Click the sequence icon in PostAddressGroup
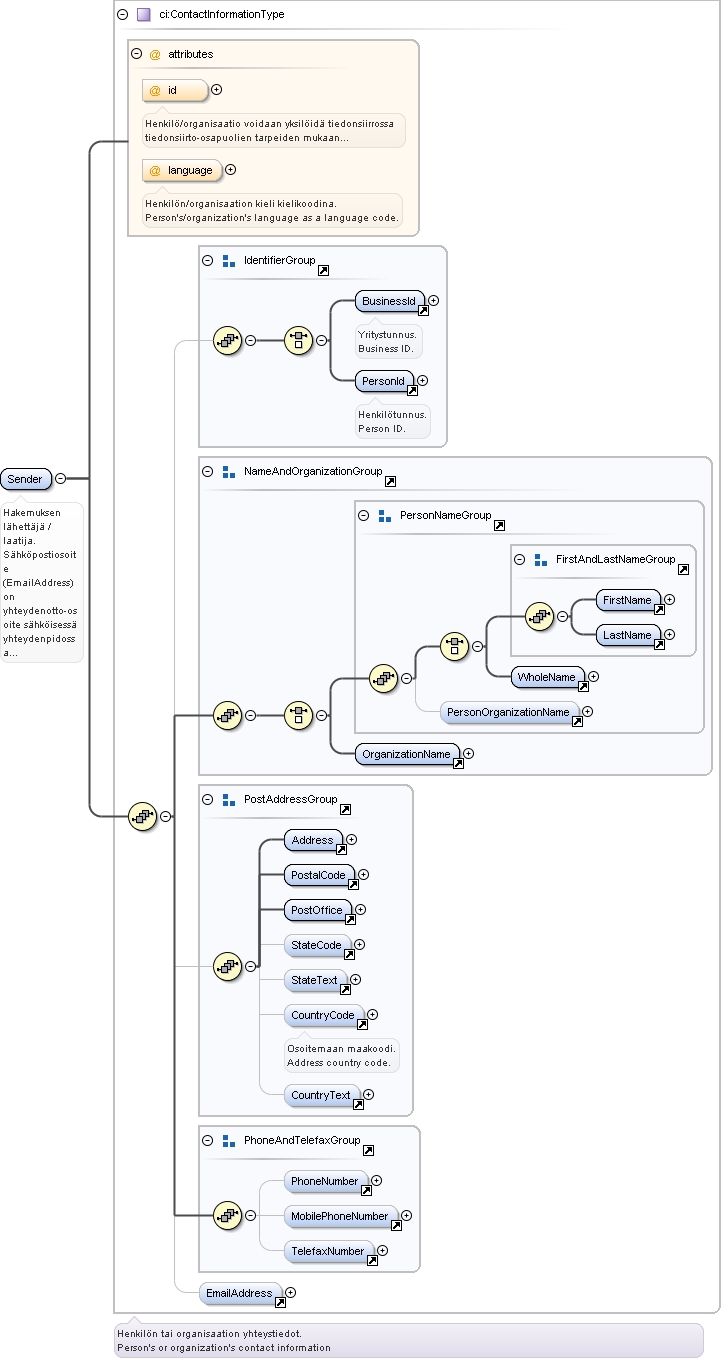The height and width of the screenshot is (1361, 722). coord(228,966)
